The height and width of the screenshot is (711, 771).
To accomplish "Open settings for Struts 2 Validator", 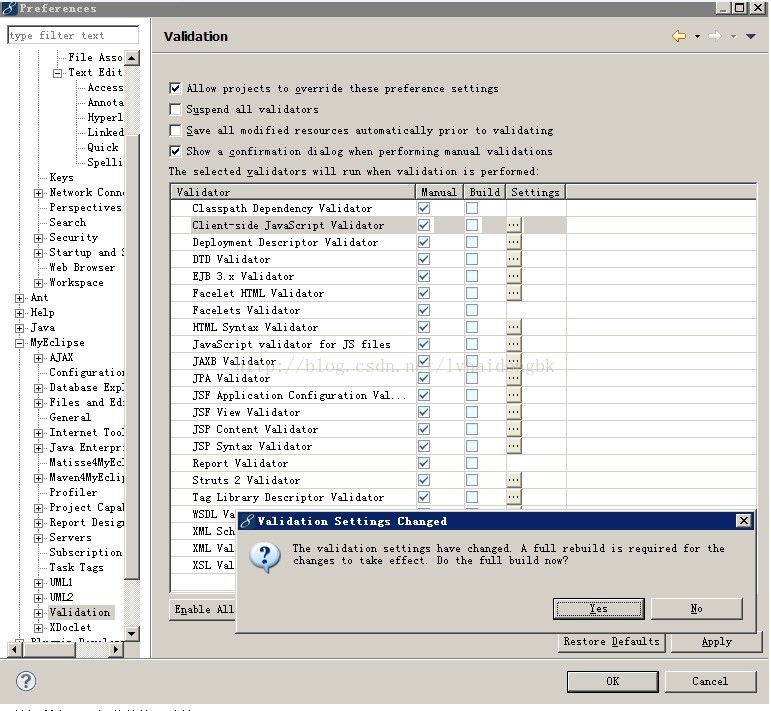I will 513,480.
